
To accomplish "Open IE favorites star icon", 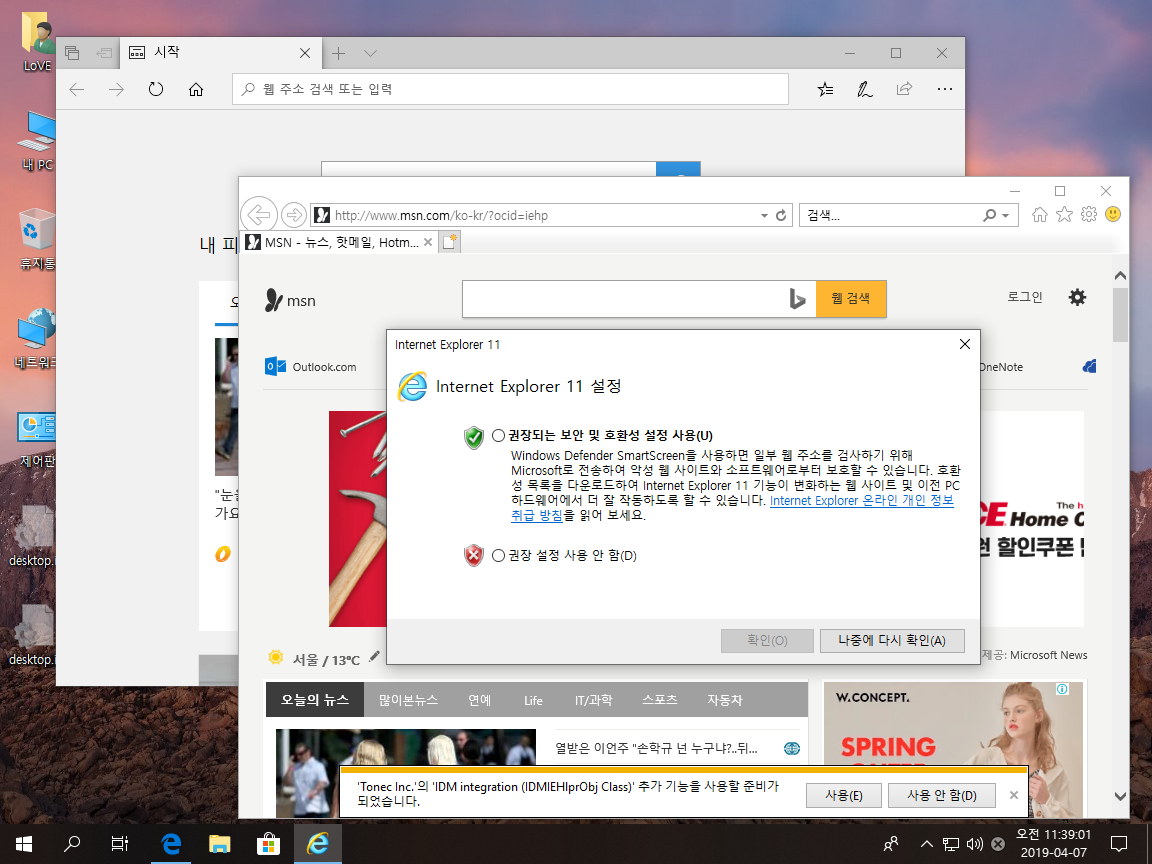I will [x=1064, y=215].
